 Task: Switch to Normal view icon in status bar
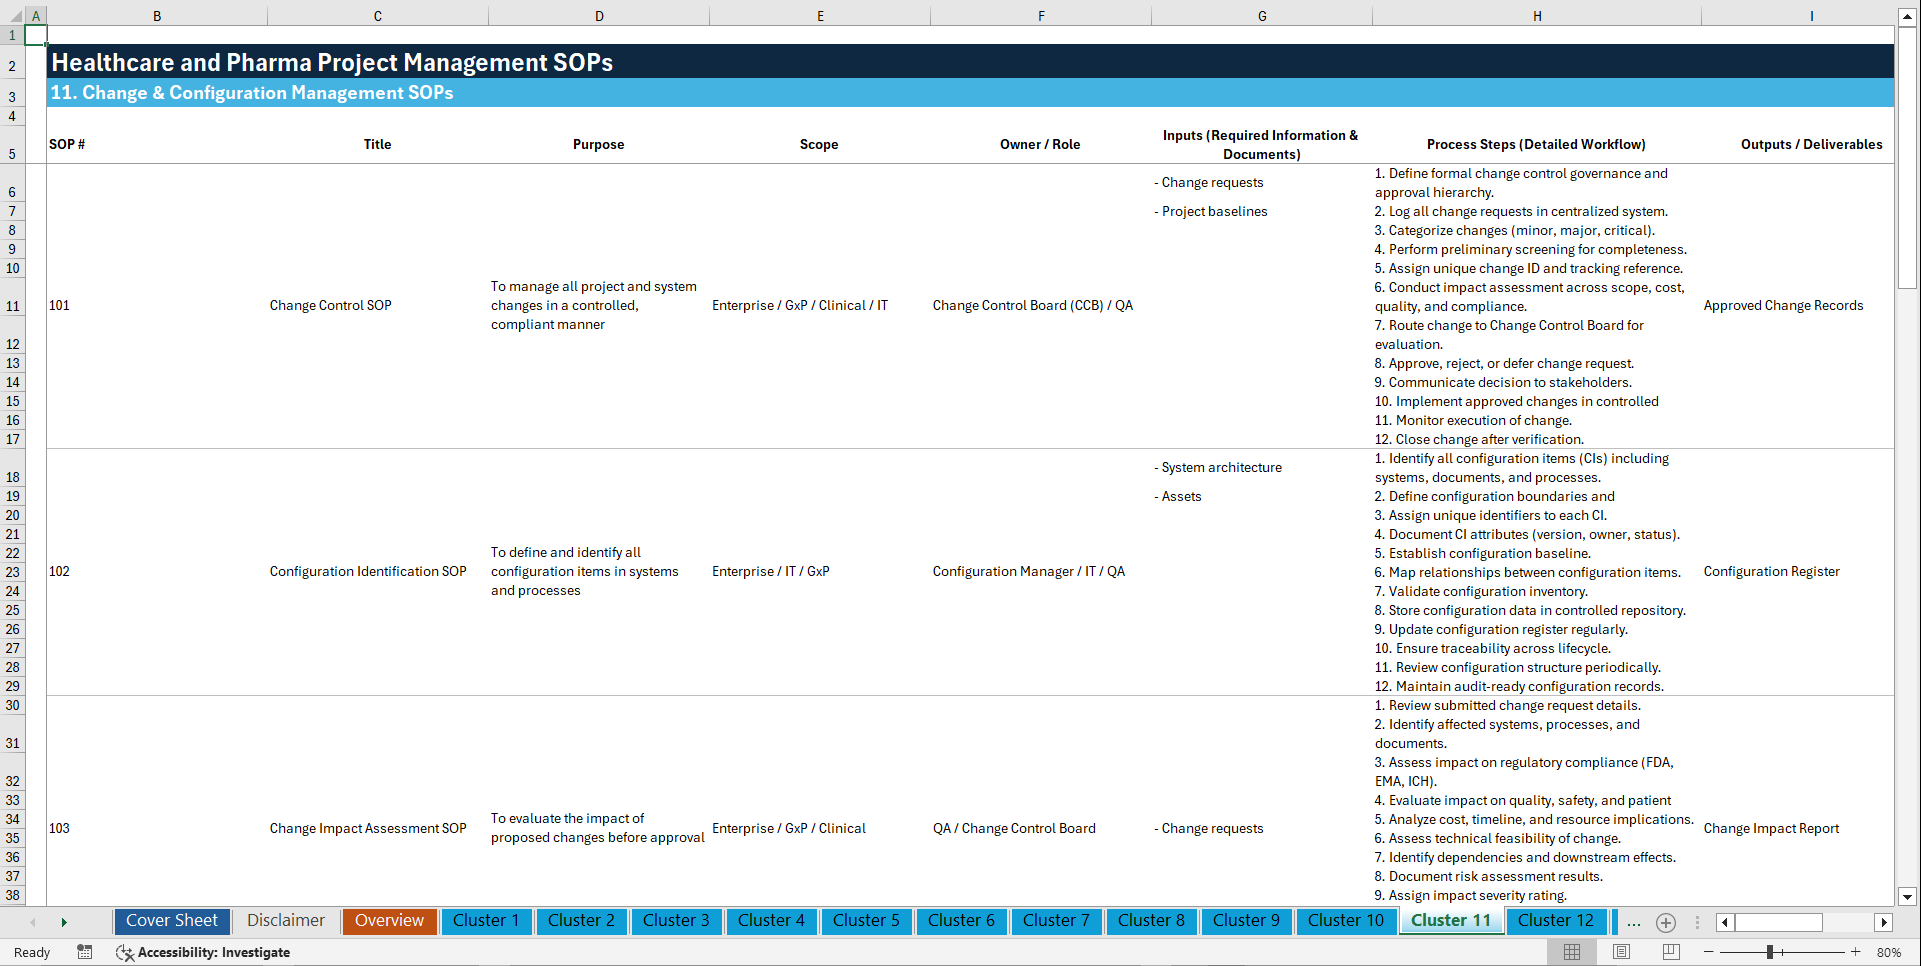(x=1570, y=952)
